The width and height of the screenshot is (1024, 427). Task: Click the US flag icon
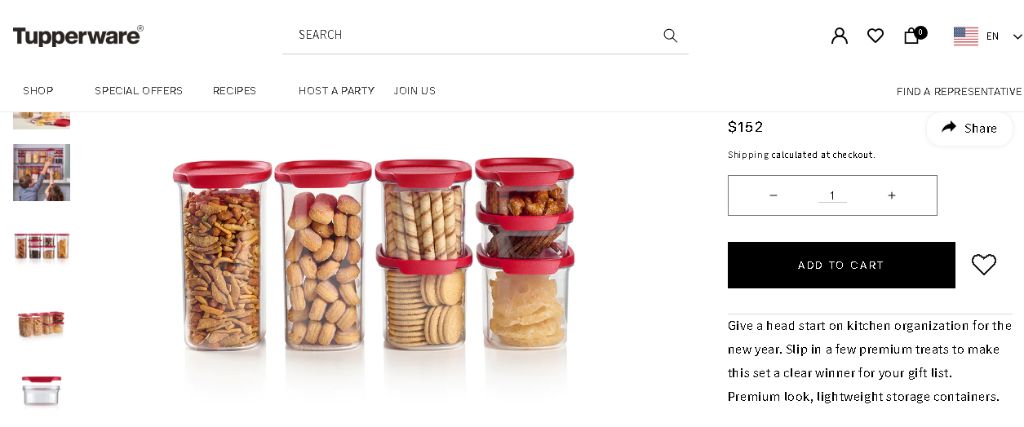pos(966,36)
